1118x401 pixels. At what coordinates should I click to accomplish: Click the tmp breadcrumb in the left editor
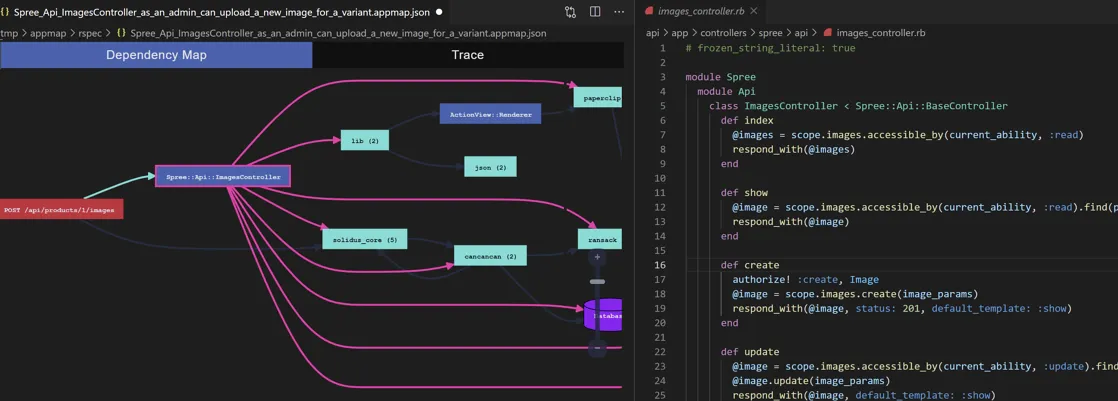(x=9, y=33)
